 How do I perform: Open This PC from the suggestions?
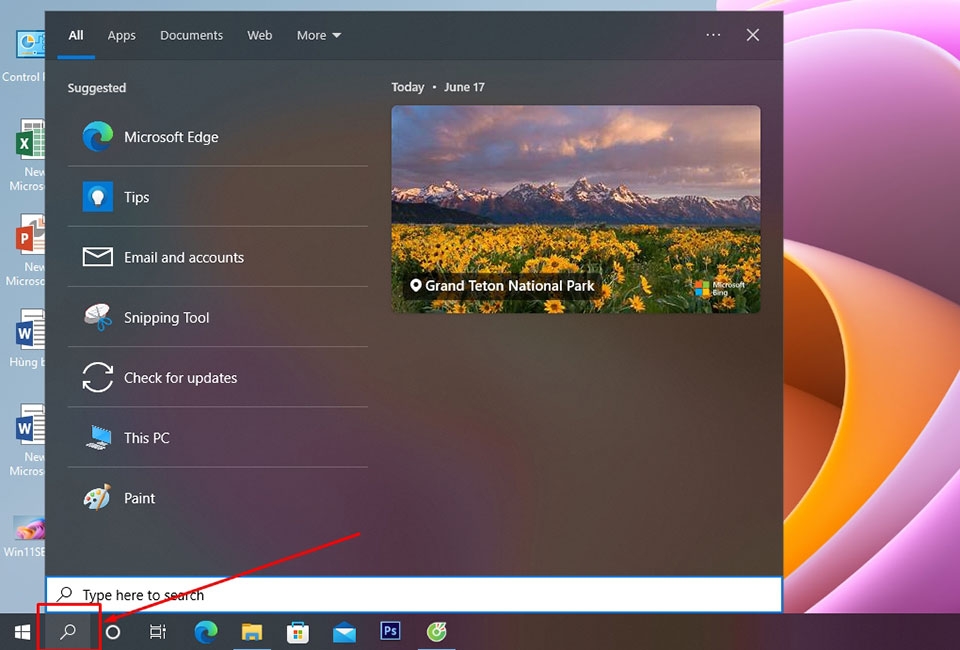point(145,437)
